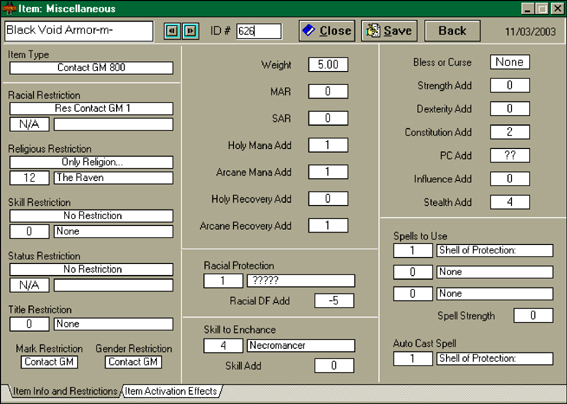Click the Auto Cast Spell Shell of Protection field
This screenshot has width=567, height=404.
[495, 358]
